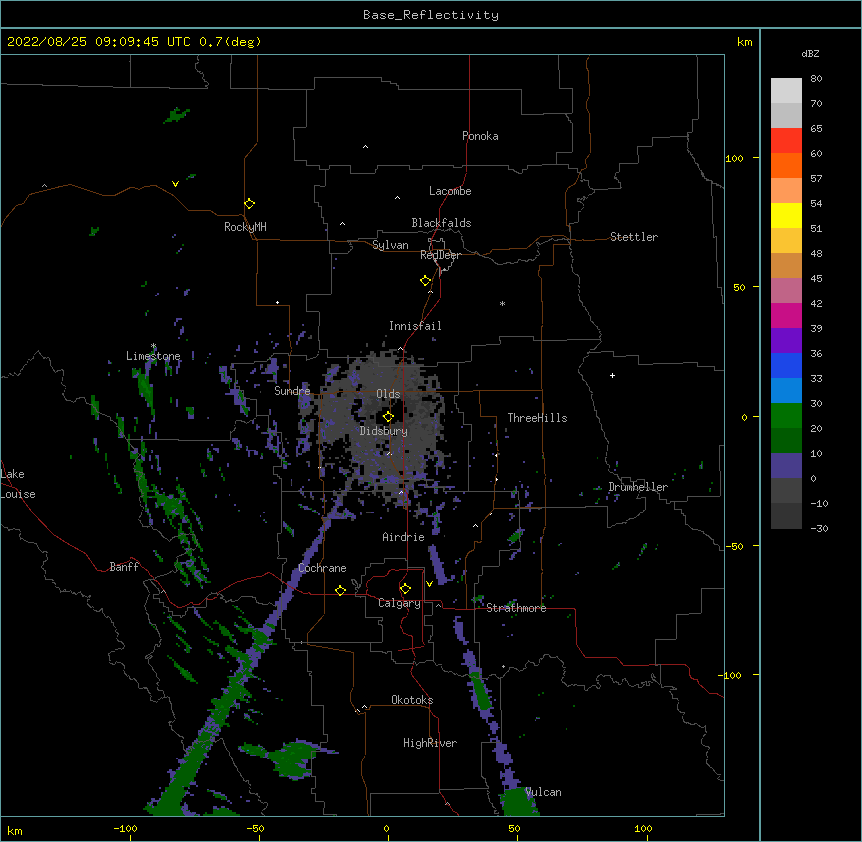This screenshot has height=842, width=862.
Task: Click the Airdrie city label
Action: point(404,537)
